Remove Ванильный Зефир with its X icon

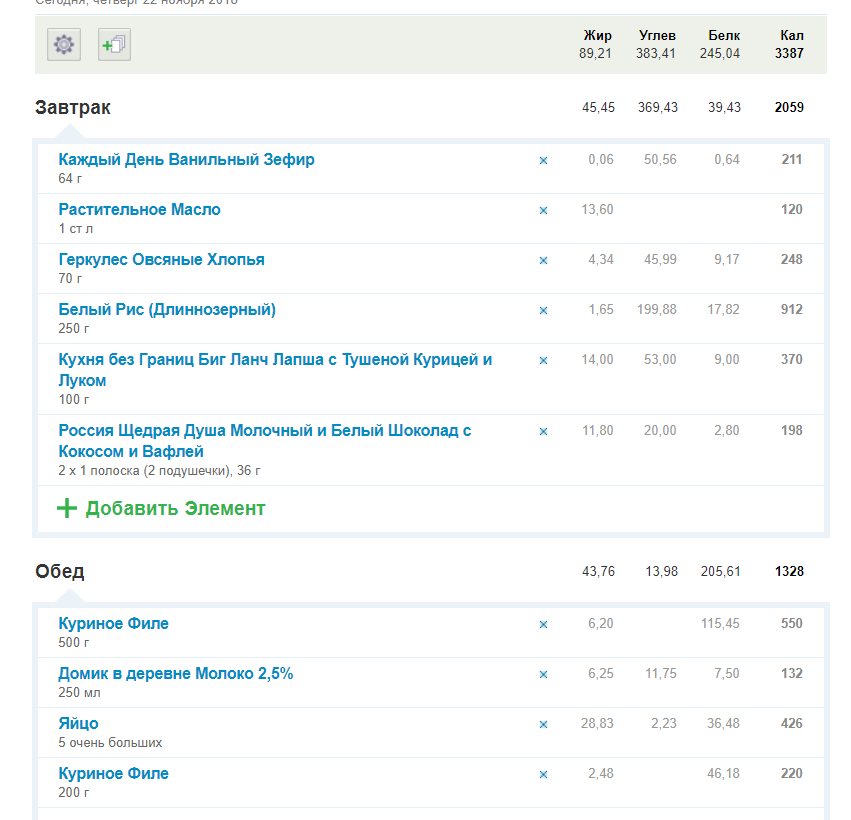[x=543, y=160]
